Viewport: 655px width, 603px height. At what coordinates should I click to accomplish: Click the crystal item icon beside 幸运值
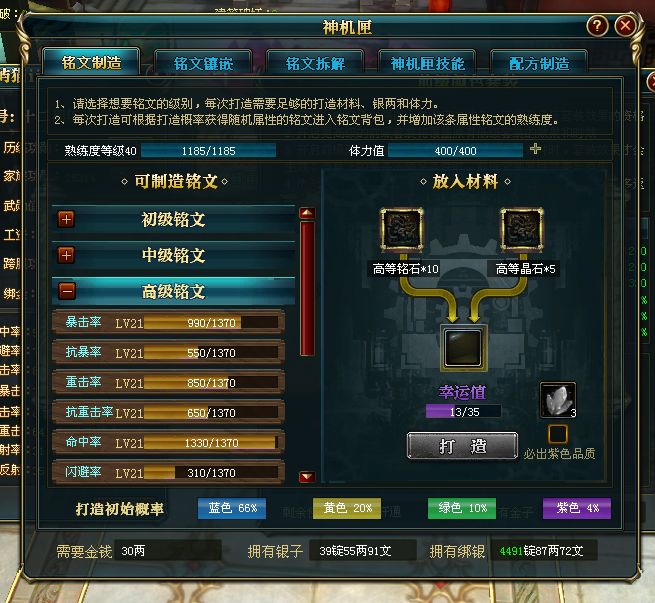pyautogui.click(x=558, y=400)
